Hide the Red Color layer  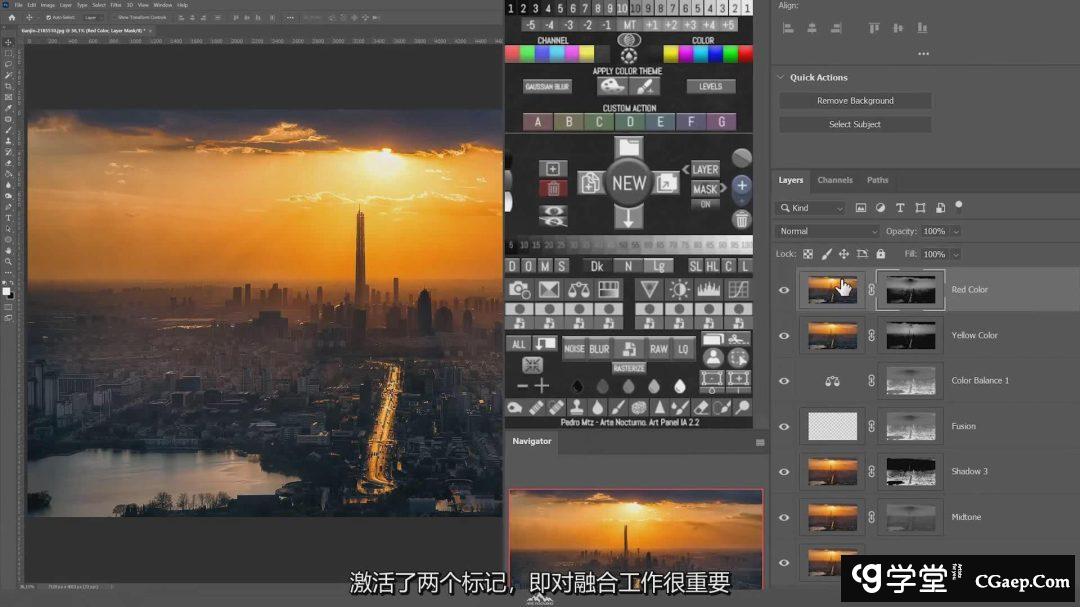pos(784,290)
